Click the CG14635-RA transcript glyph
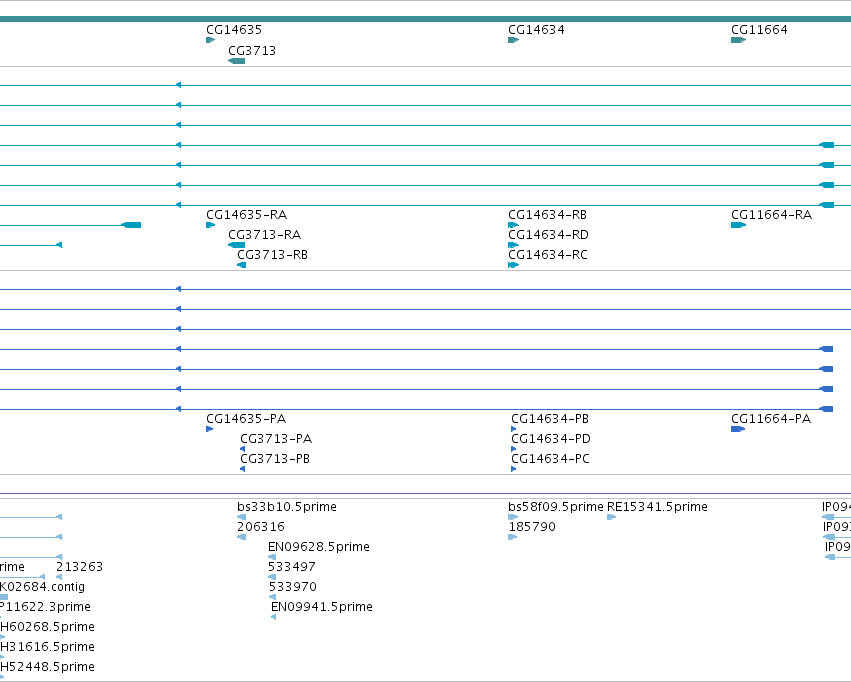 [x=211, y=225]
